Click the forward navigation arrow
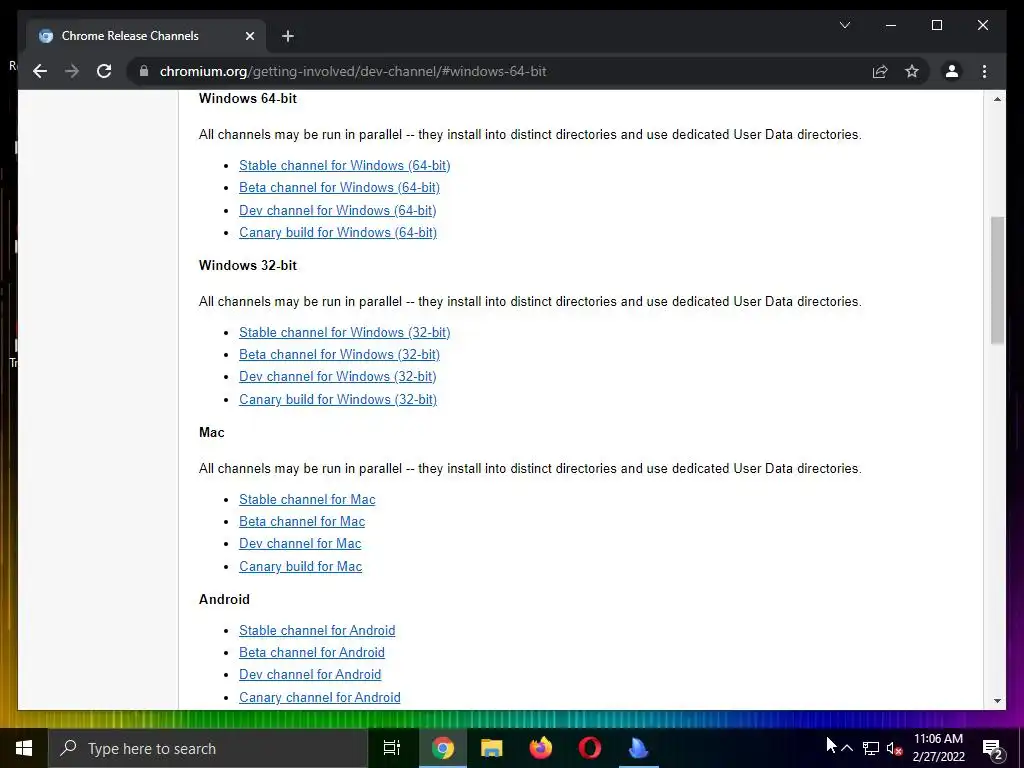This screenshot has width=1024, height=768. point(72,71)
